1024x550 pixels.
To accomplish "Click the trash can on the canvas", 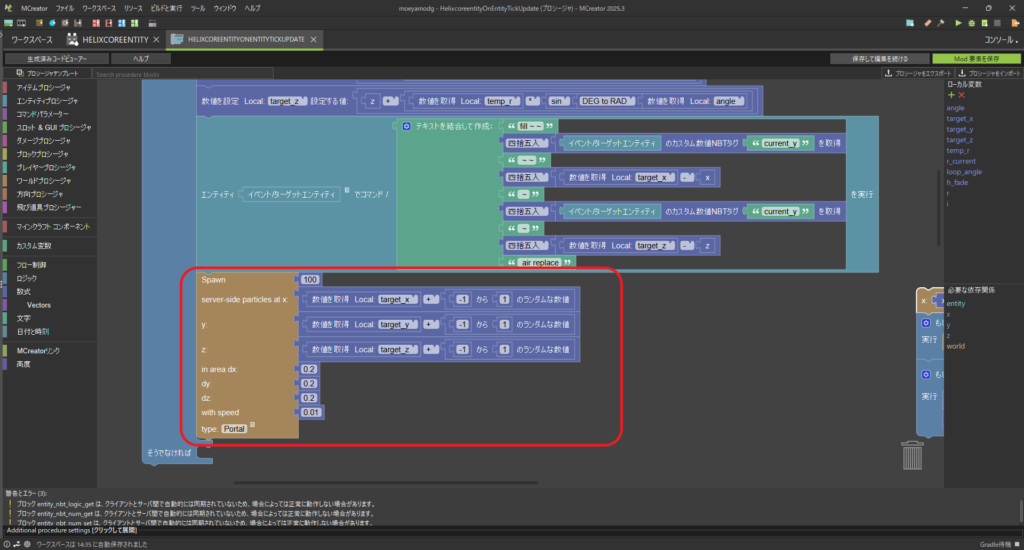I will tap(912, 455).
